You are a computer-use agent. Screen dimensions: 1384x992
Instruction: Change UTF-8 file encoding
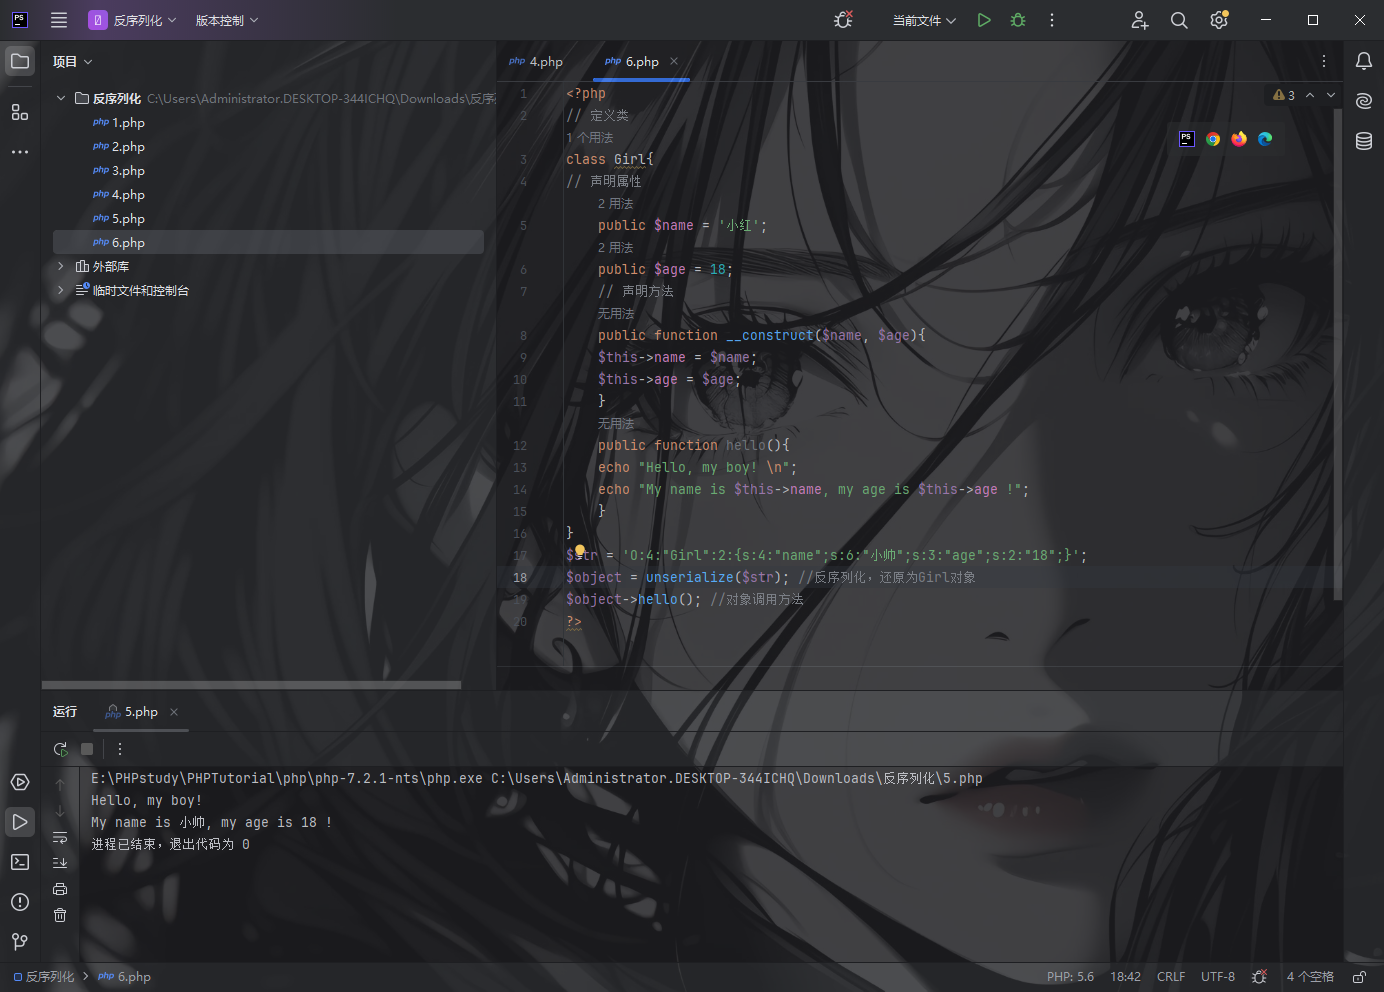coord(1218,977)
